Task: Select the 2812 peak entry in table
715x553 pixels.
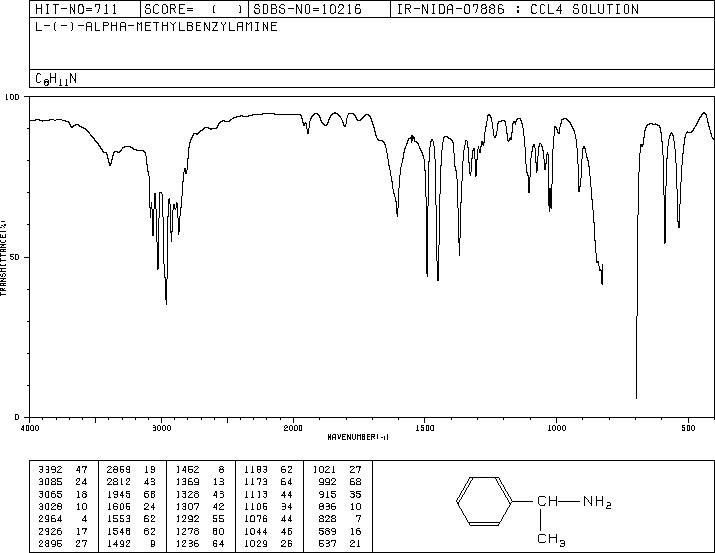Action: (131, 482)
